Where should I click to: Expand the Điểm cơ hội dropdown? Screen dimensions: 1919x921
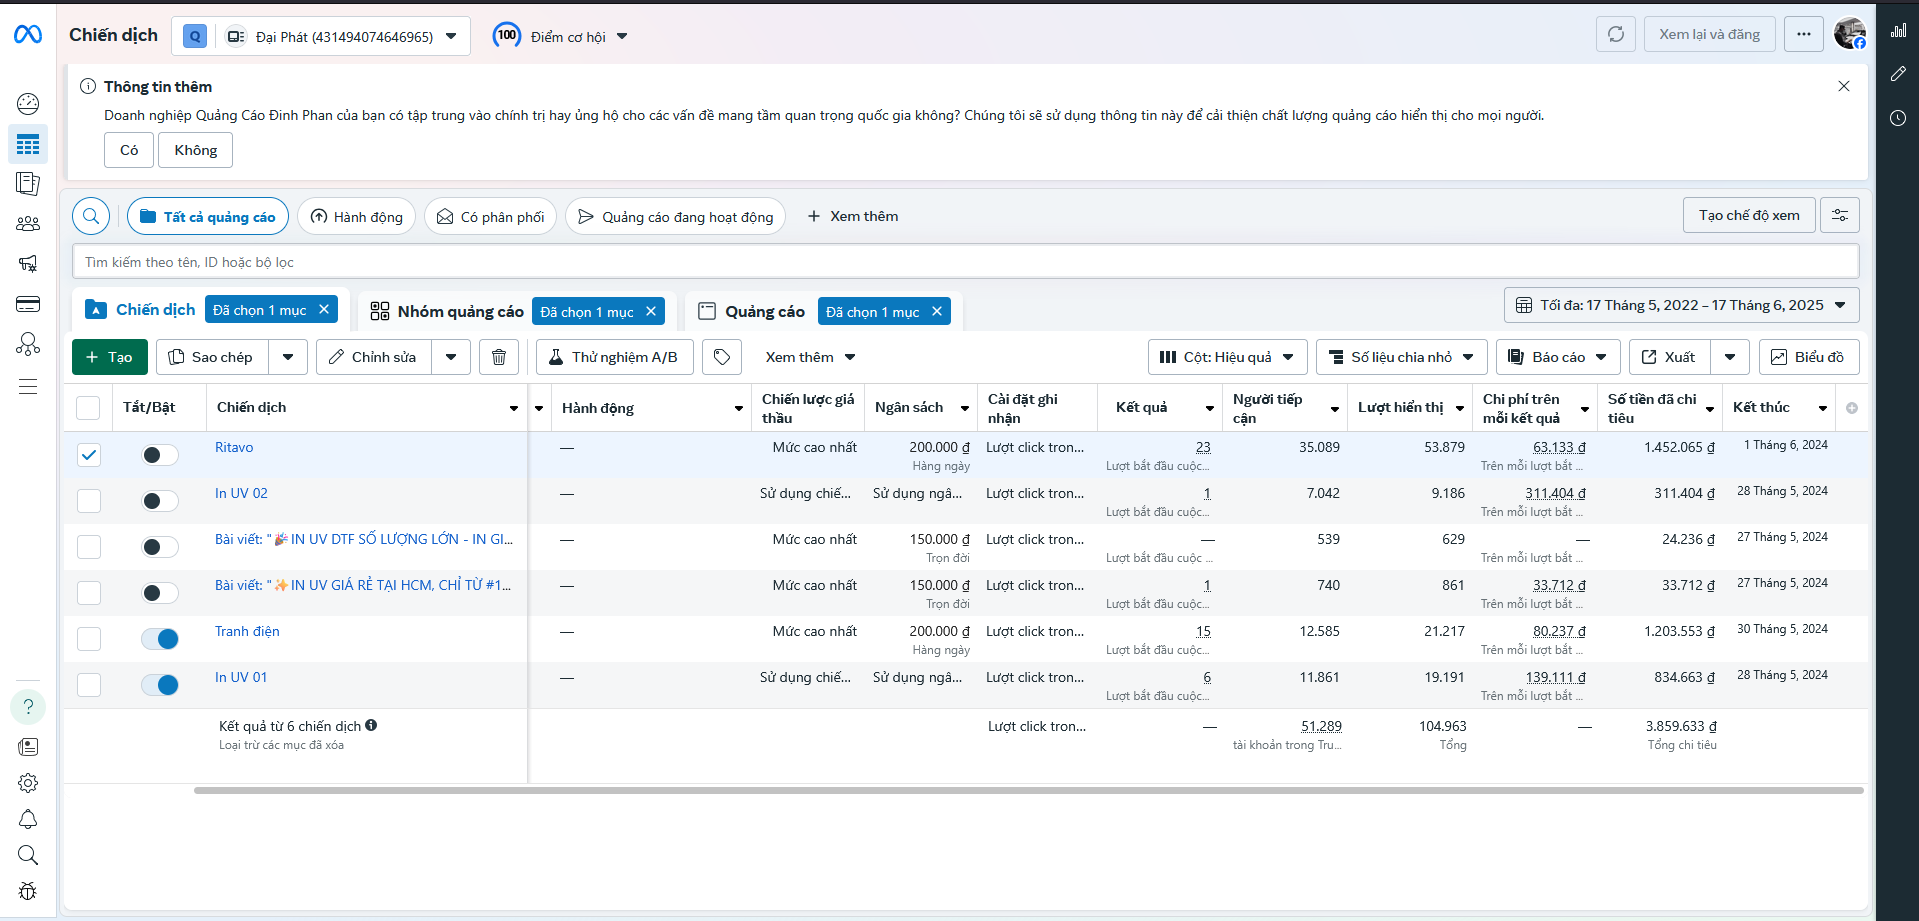[x=560, y=36]
